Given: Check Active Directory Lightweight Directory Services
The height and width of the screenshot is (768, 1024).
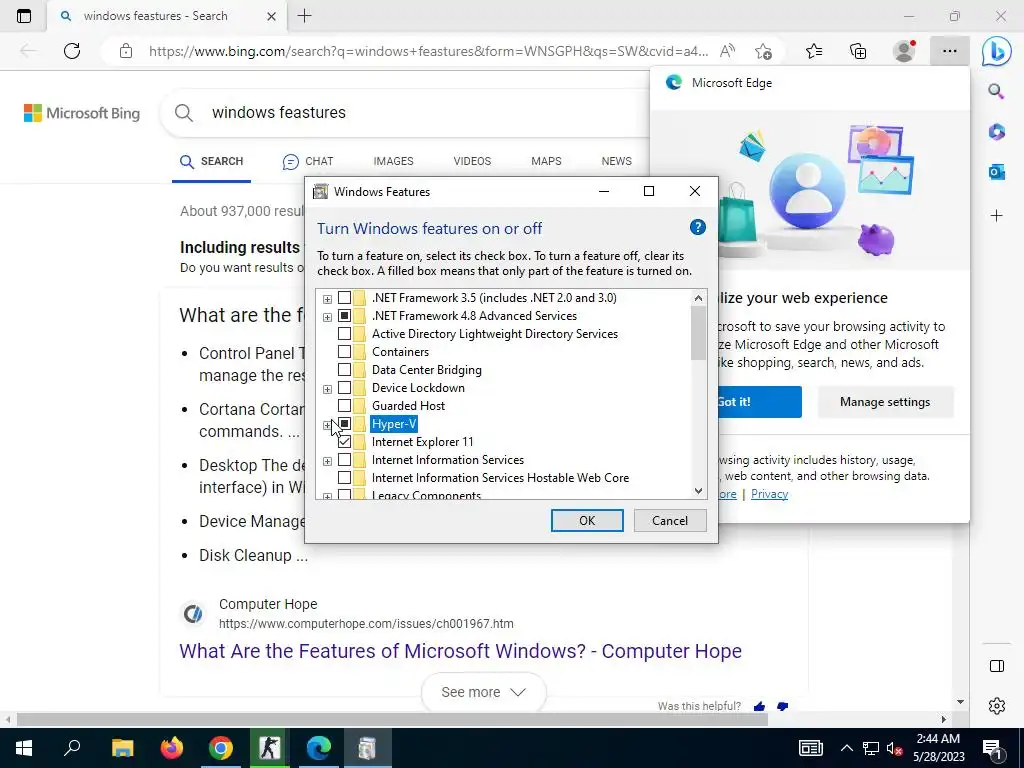Looking at the screenshot, I should click(x=344, y=334).
